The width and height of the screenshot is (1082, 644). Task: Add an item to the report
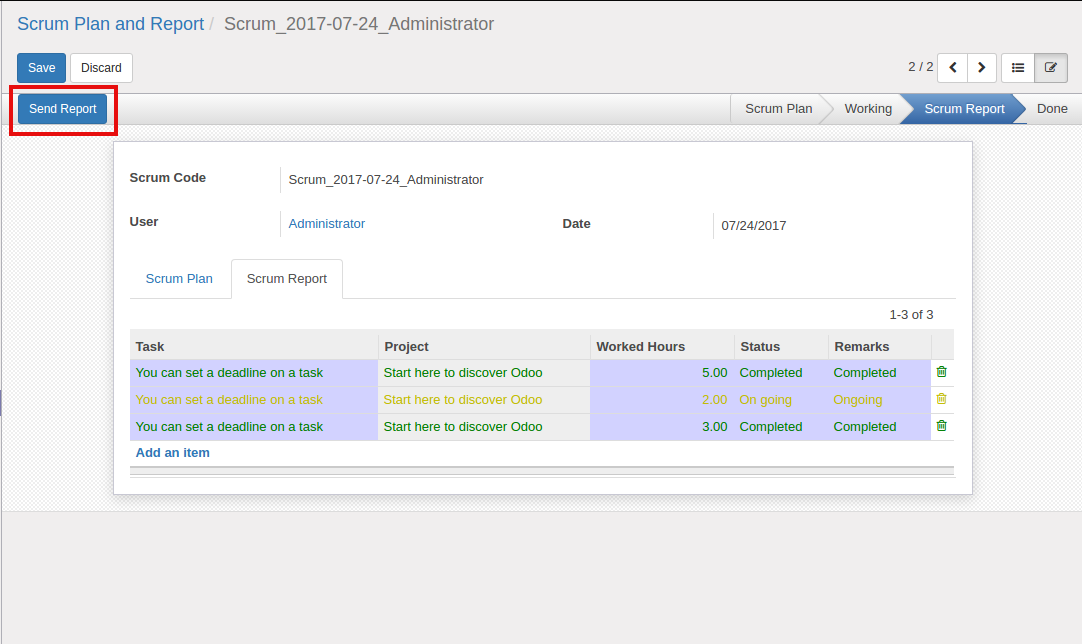click(173, 453)
